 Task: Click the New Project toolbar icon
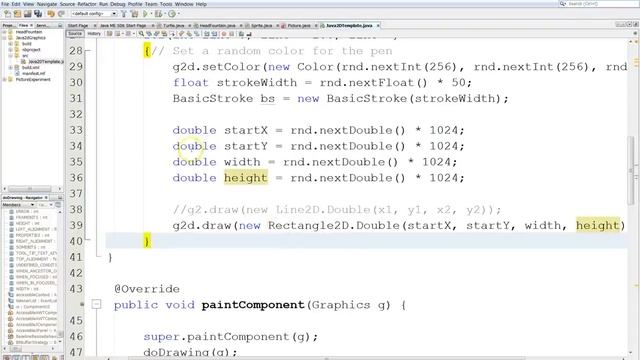pyautogui.click(x=17, y=14)
